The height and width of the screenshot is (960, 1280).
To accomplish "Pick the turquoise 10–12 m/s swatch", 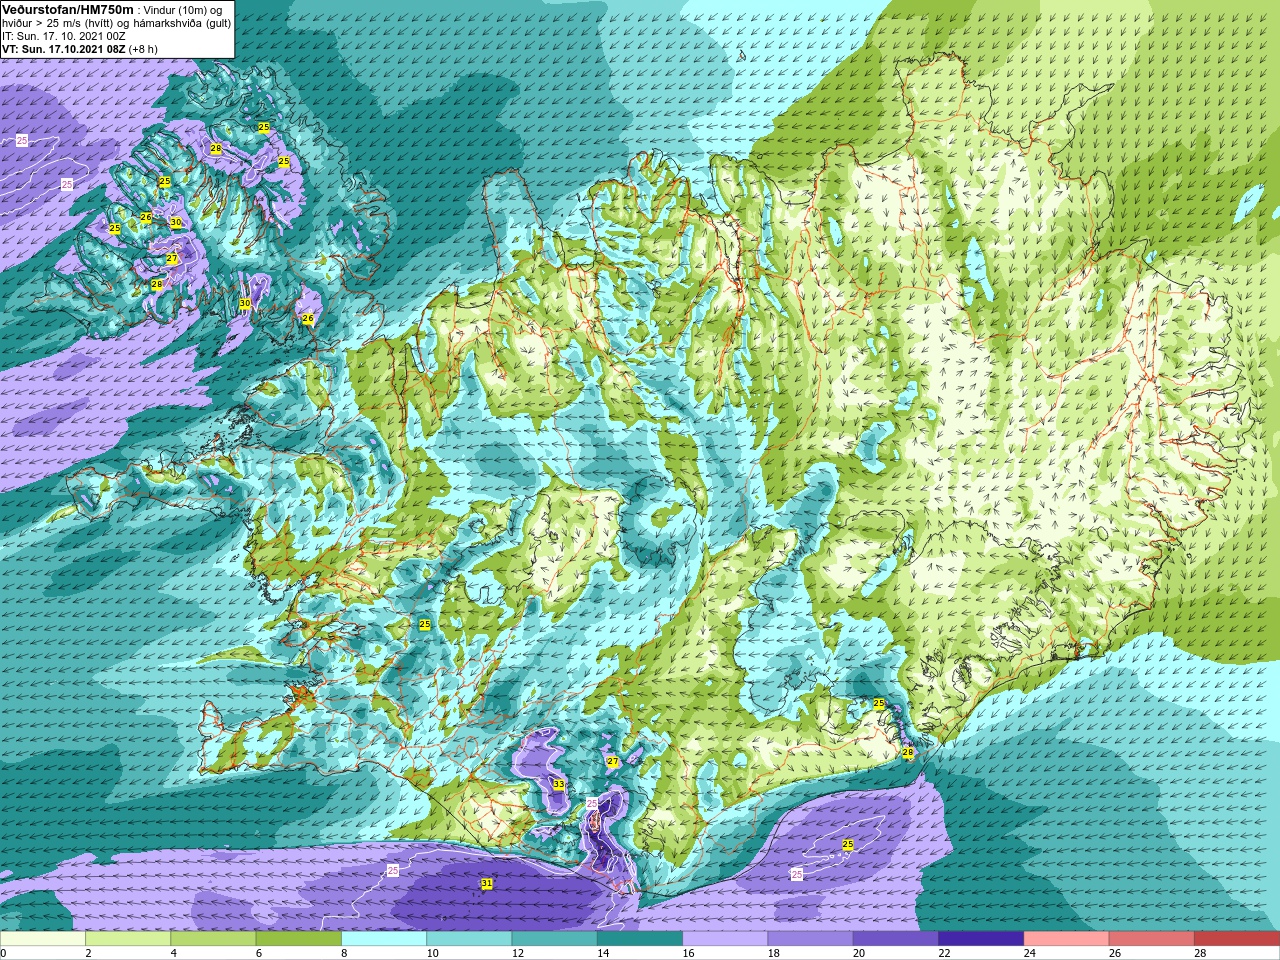I will [x=469, y=939].
